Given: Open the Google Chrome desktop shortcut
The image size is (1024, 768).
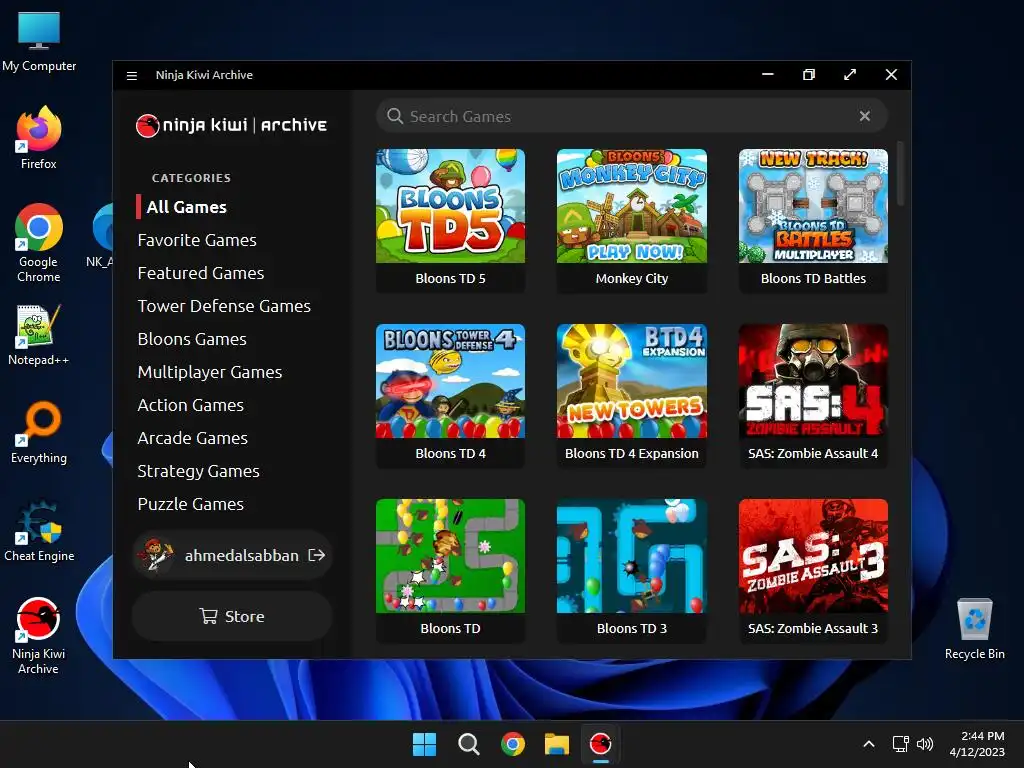Looking at the screenshot, I should pos(39,242).
